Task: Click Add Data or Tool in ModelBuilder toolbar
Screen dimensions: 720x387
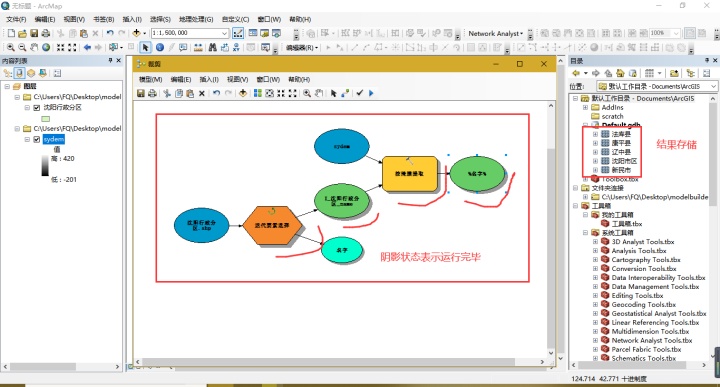Action: click(x=242, y=93)
